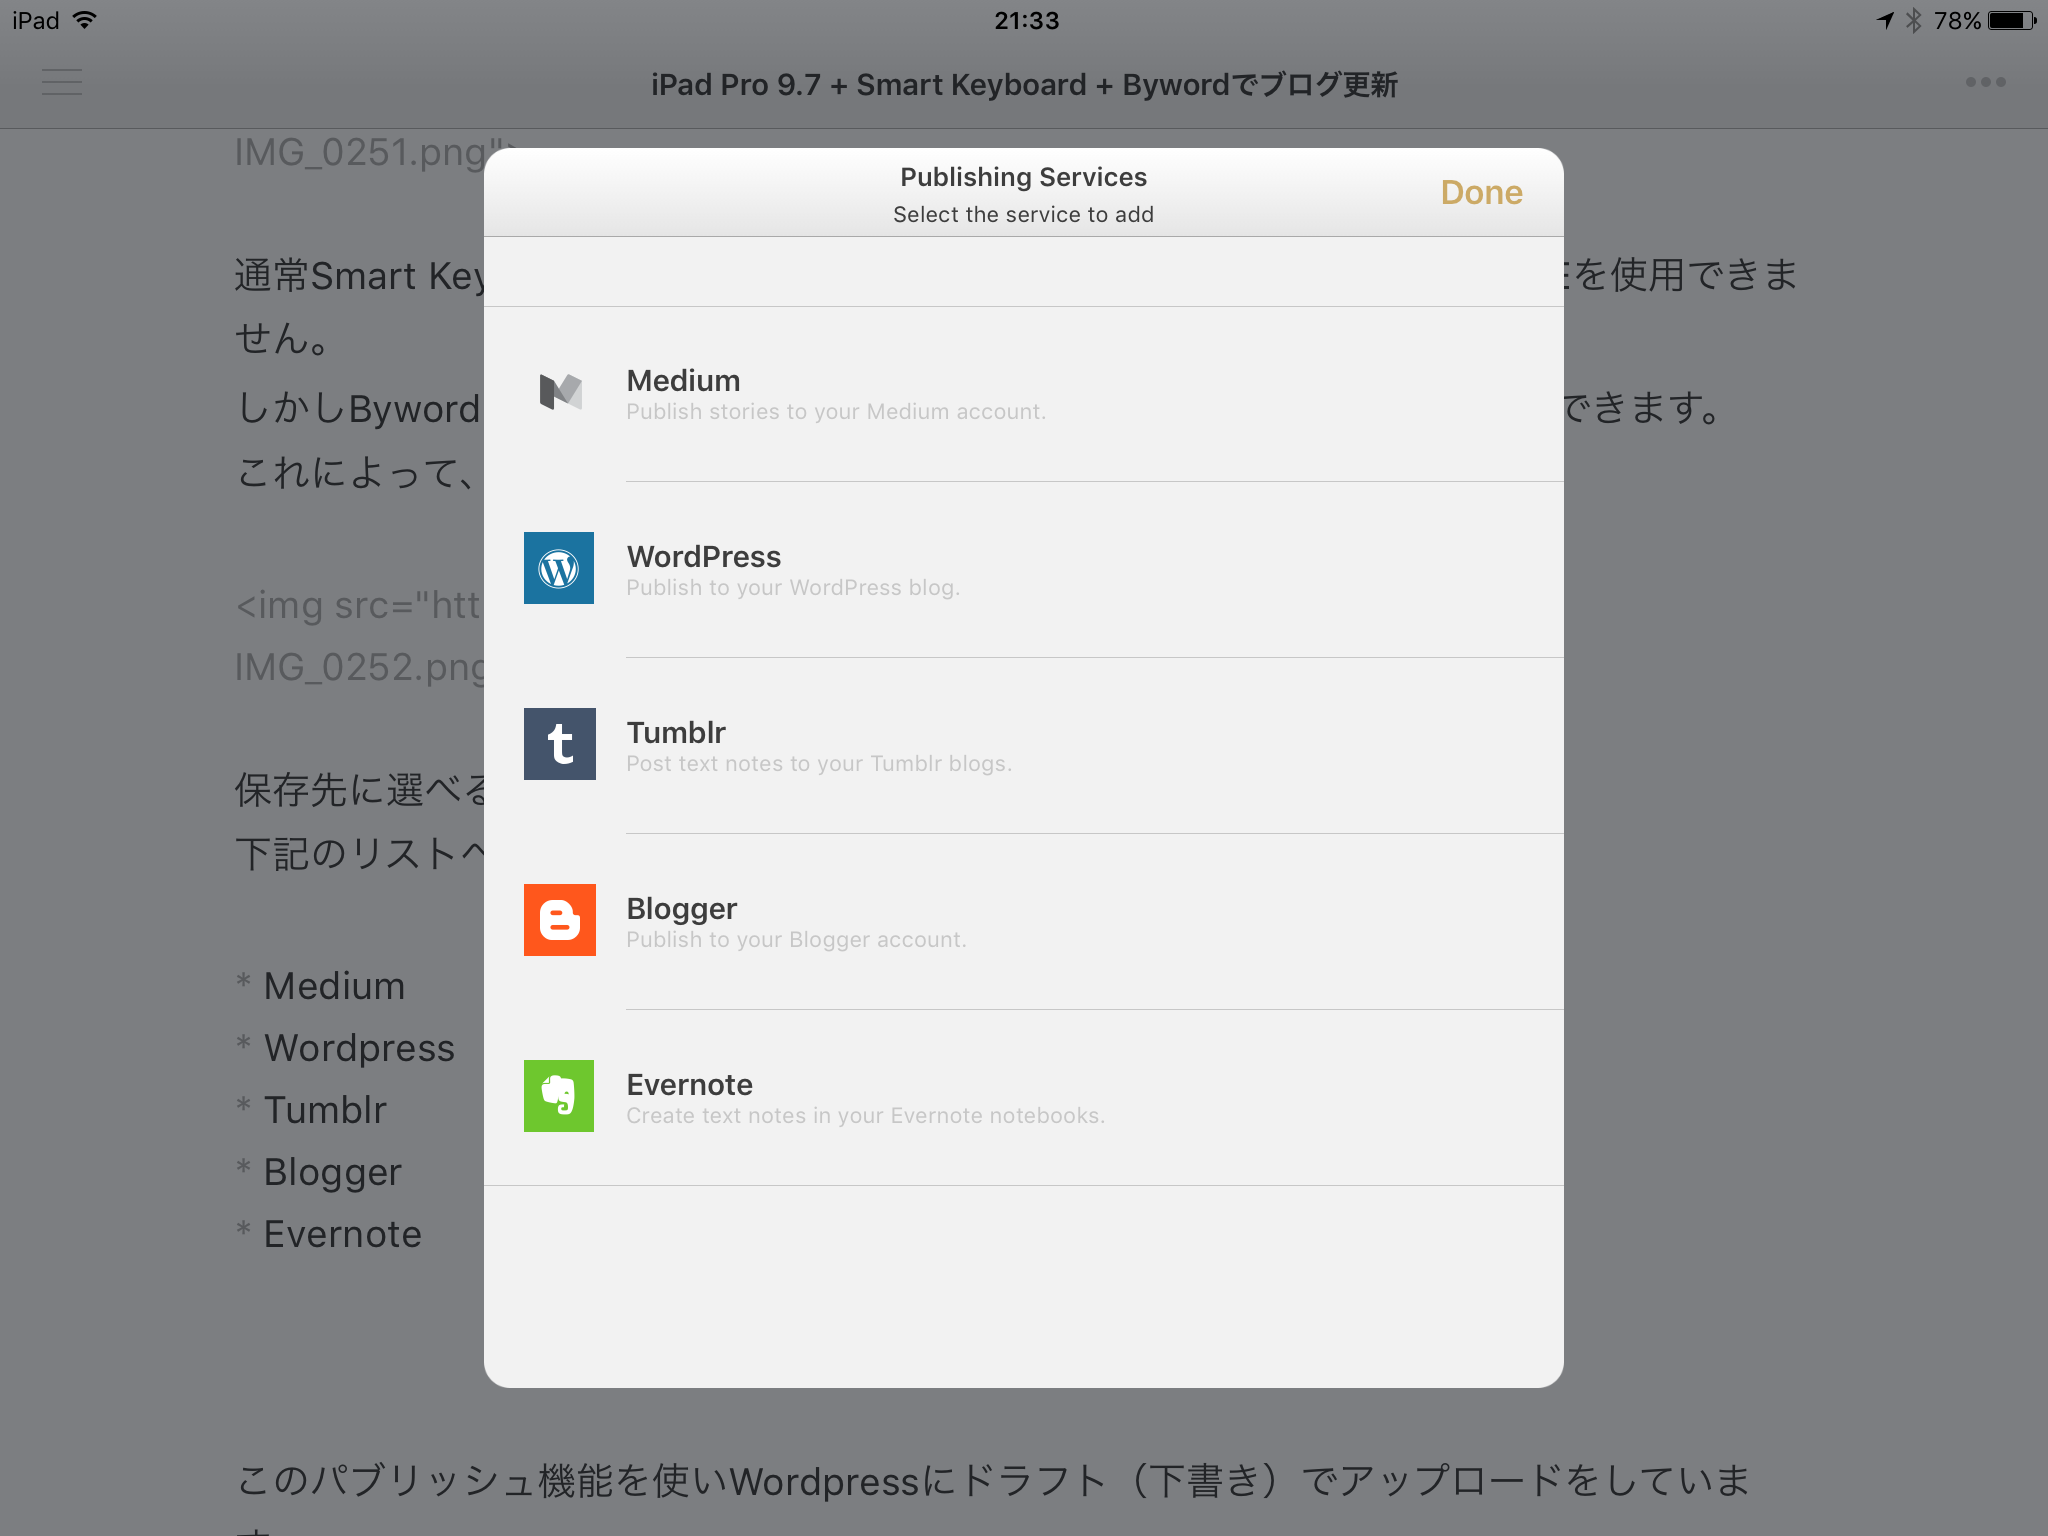Screen dimensions: 2048x1536
Task: Click the '78%' battery percentage
Action: point(1957,20)
